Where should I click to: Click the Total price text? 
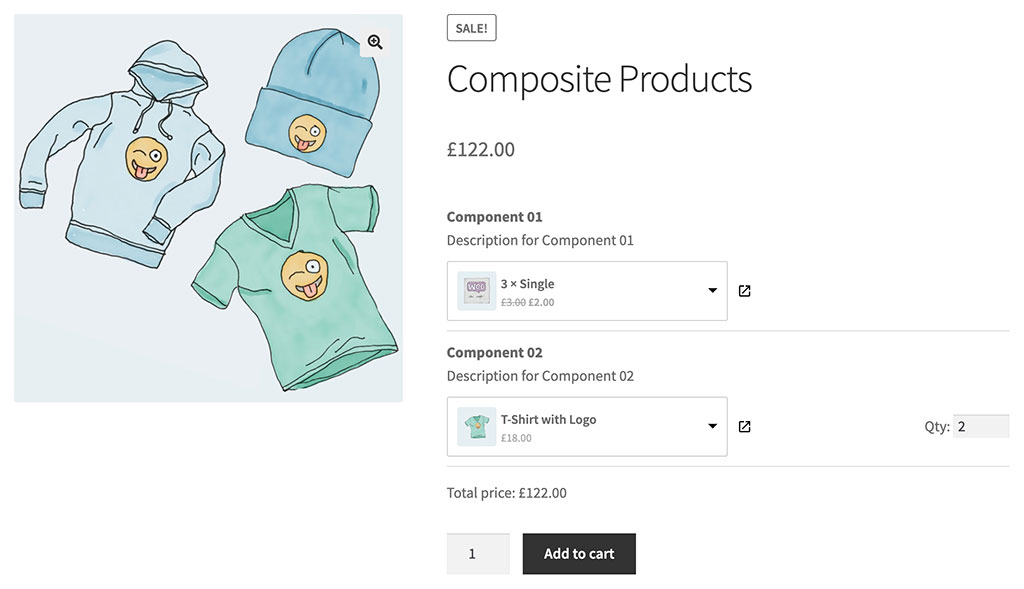pos(506,493)
